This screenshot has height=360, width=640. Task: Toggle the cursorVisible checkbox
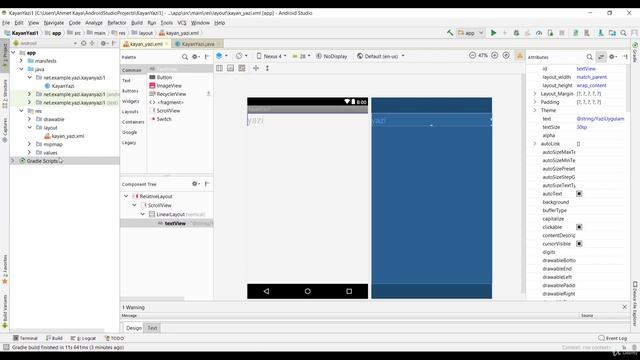pos(579,244)
